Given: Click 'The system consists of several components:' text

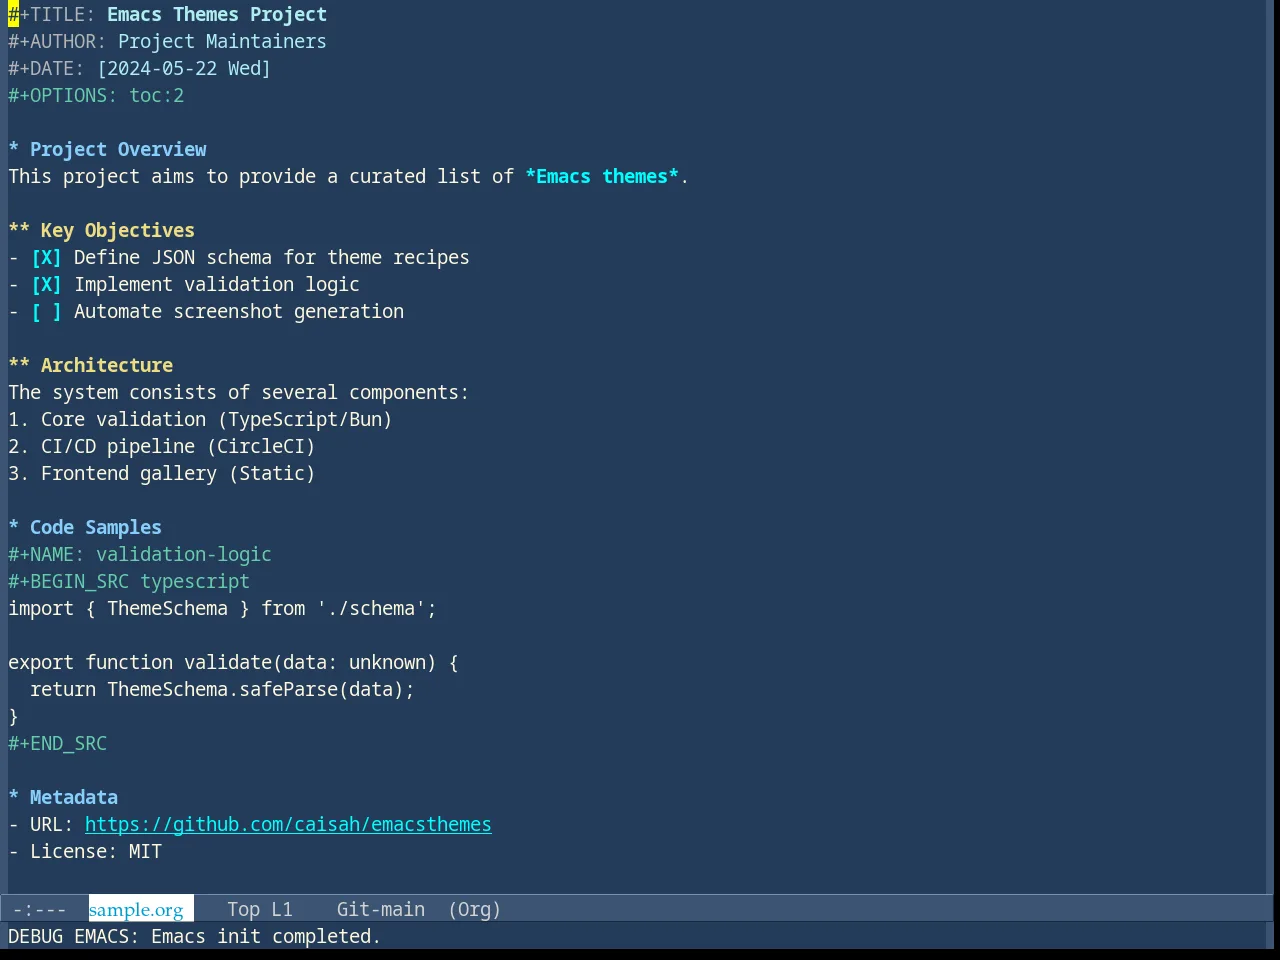Looking at the screenshot, I should click(x=238, y=393).
